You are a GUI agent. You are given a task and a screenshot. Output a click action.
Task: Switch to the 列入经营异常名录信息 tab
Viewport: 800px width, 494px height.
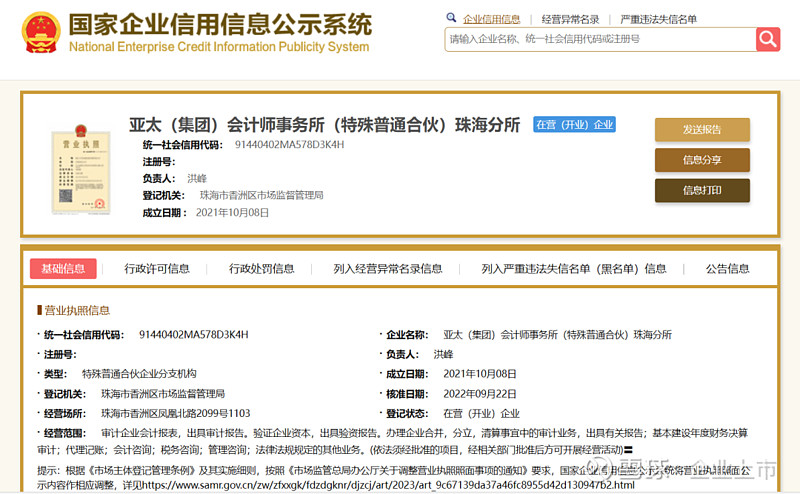pyautogui.click(x=388, y=268)
